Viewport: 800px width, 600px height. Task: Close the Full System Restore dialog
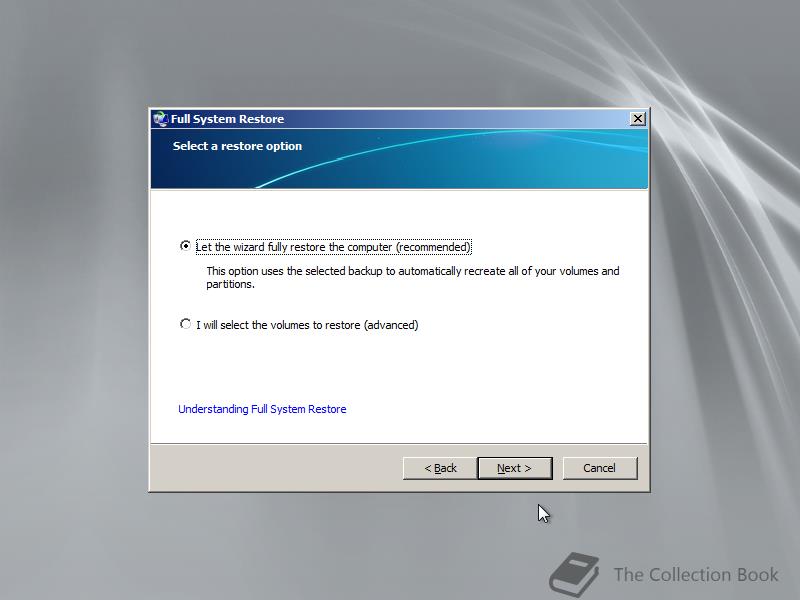click(x=637, y=119)
